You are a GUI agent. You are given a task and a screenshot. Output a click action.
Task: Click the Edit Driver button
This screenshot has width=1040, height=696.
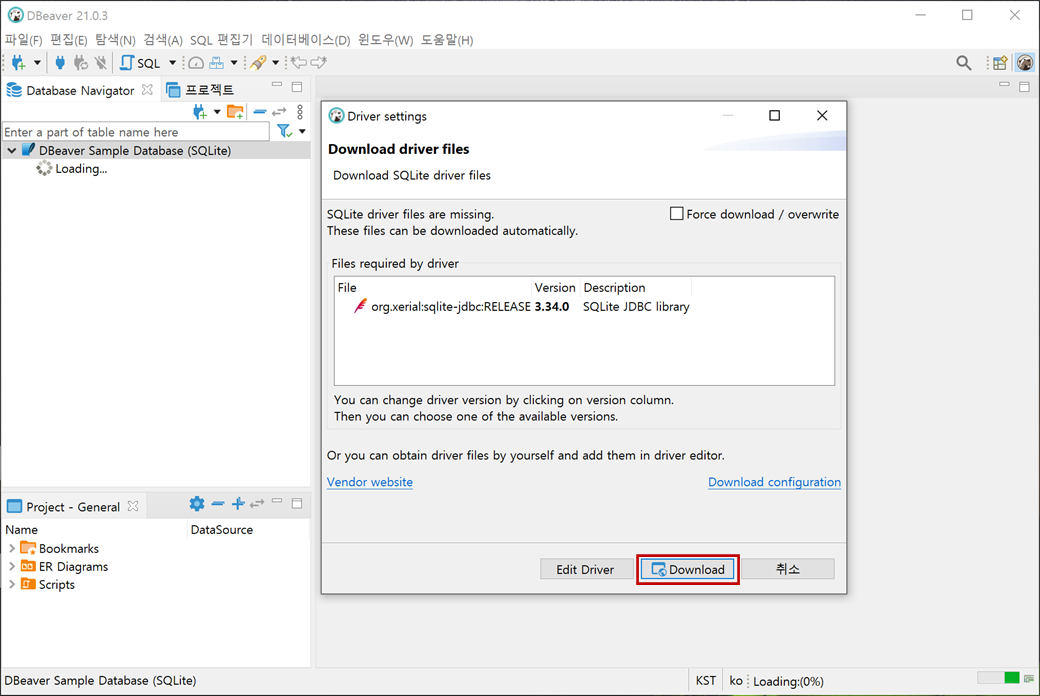coord(585,569)
